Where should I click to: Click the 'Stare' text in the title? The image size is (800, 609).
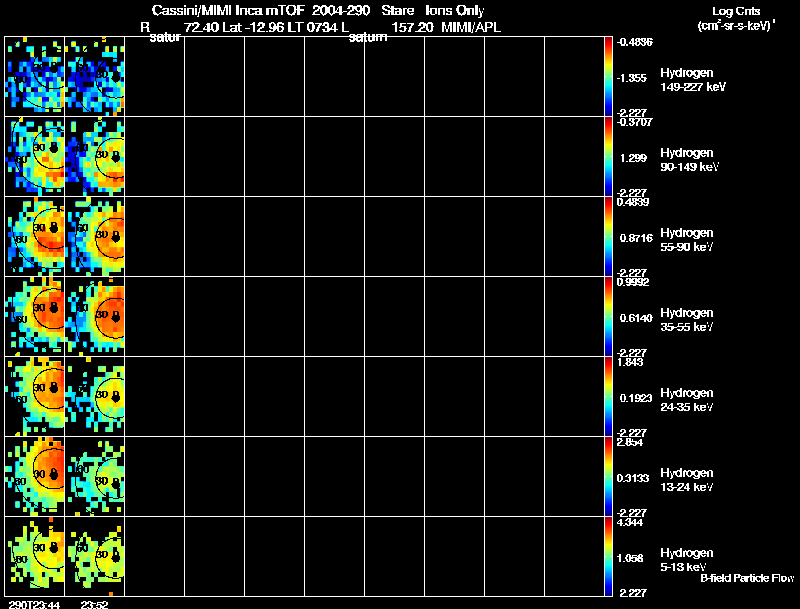point(397,10)
